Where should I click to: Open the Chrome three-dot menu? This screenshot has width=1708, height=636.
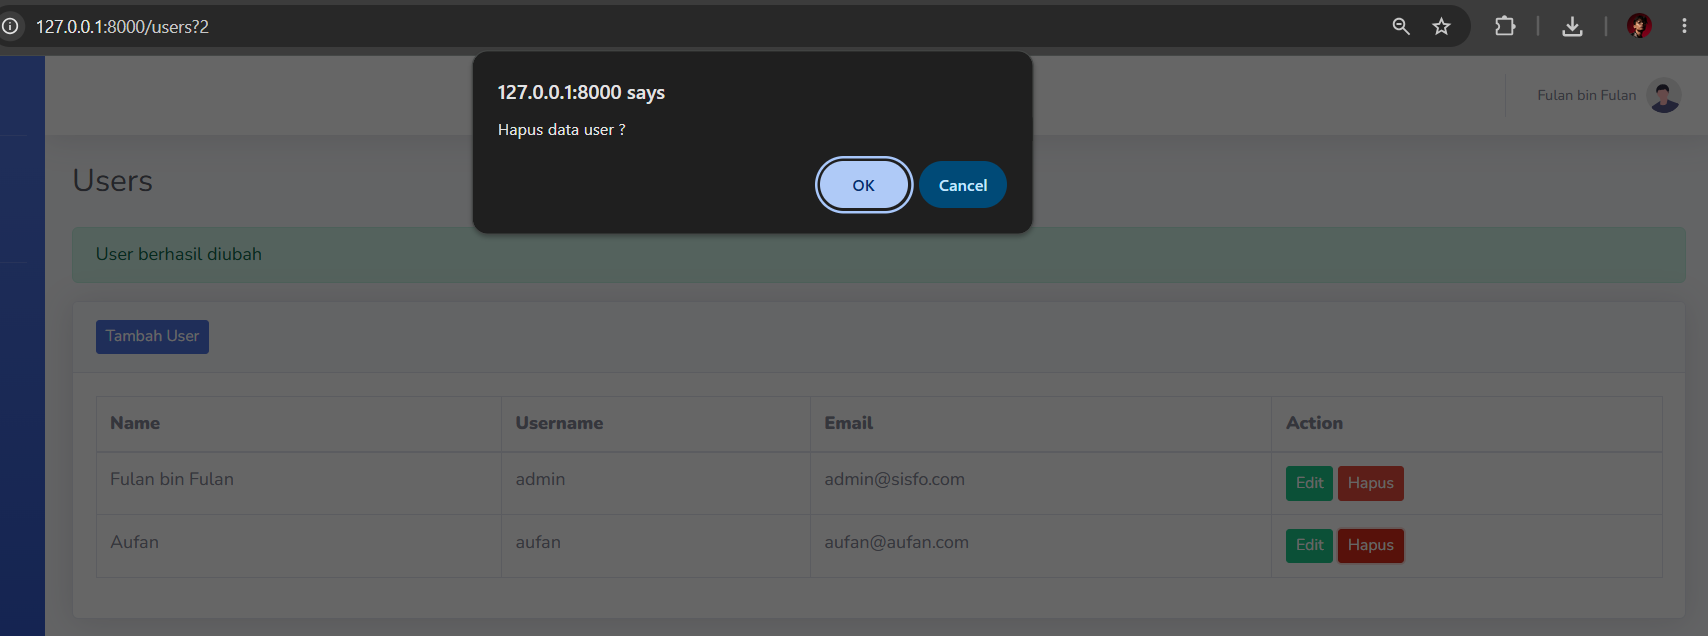tap(1684, 26)
